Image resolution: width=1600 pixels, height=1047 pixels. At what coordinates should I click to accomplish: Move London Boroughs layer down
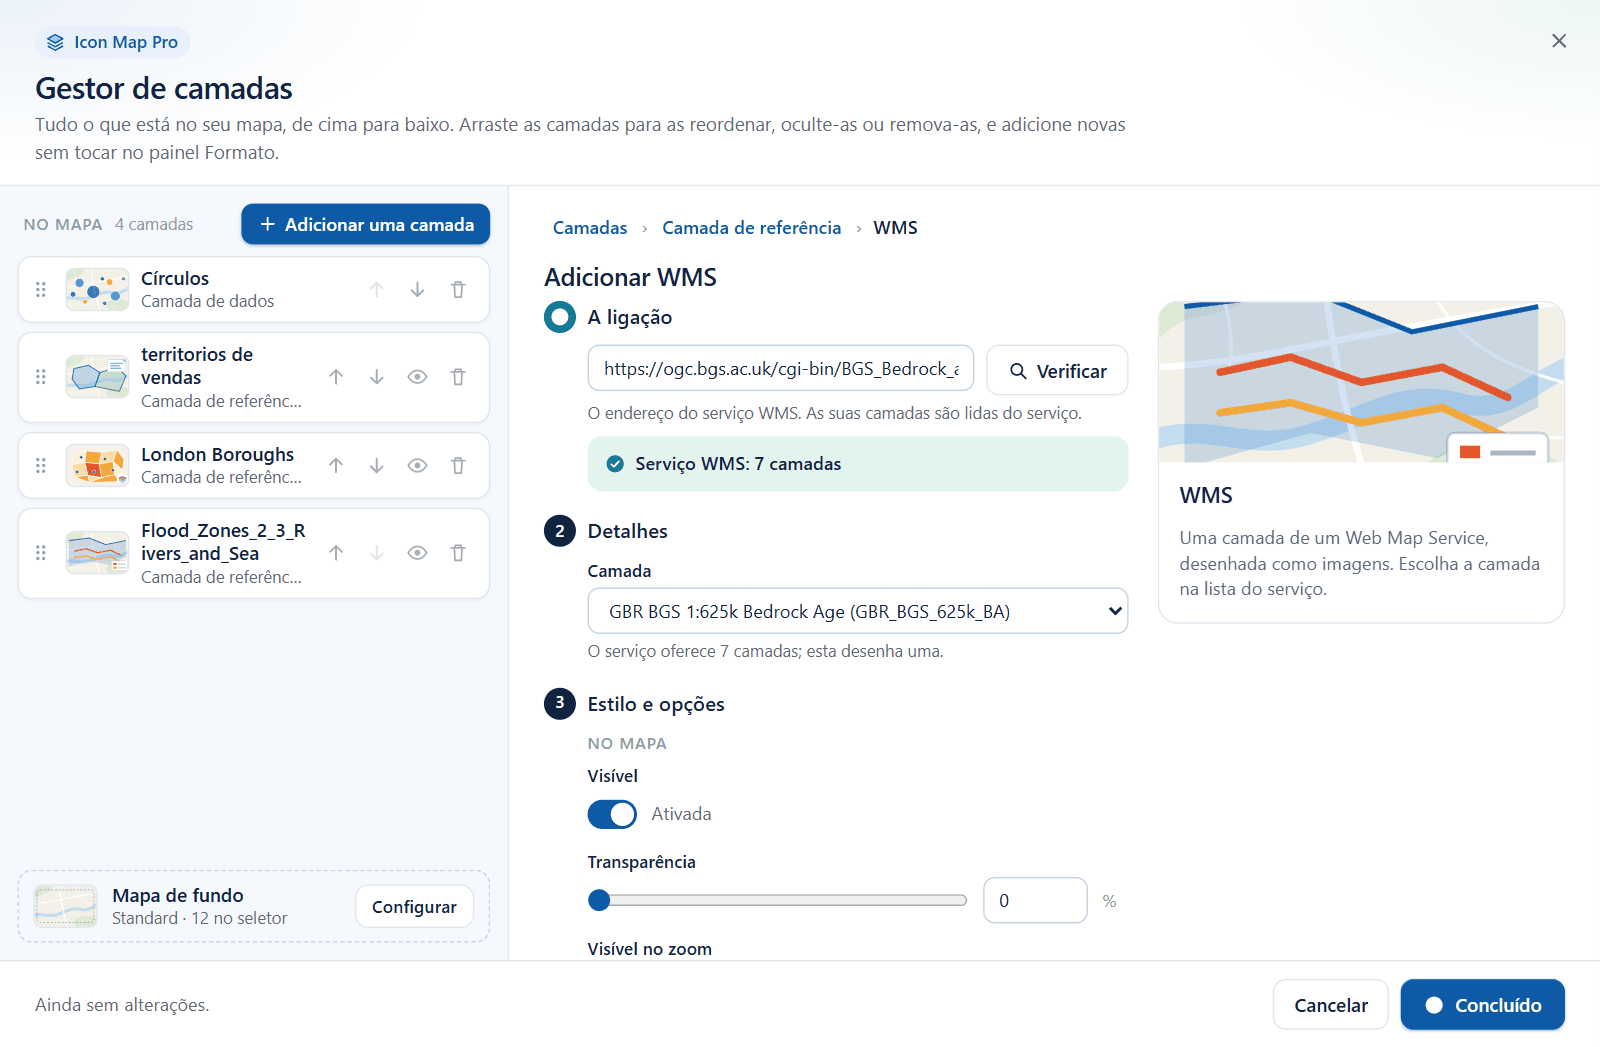click(x=377, y=465)
